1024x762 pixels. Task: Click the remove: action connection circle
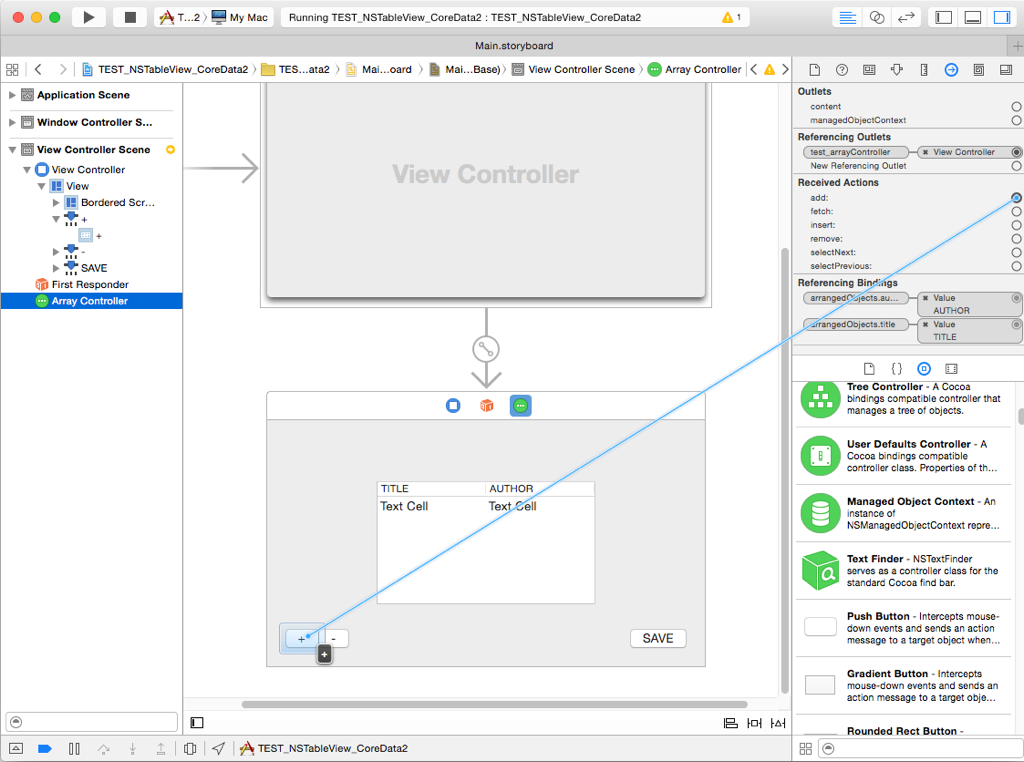1016,239
